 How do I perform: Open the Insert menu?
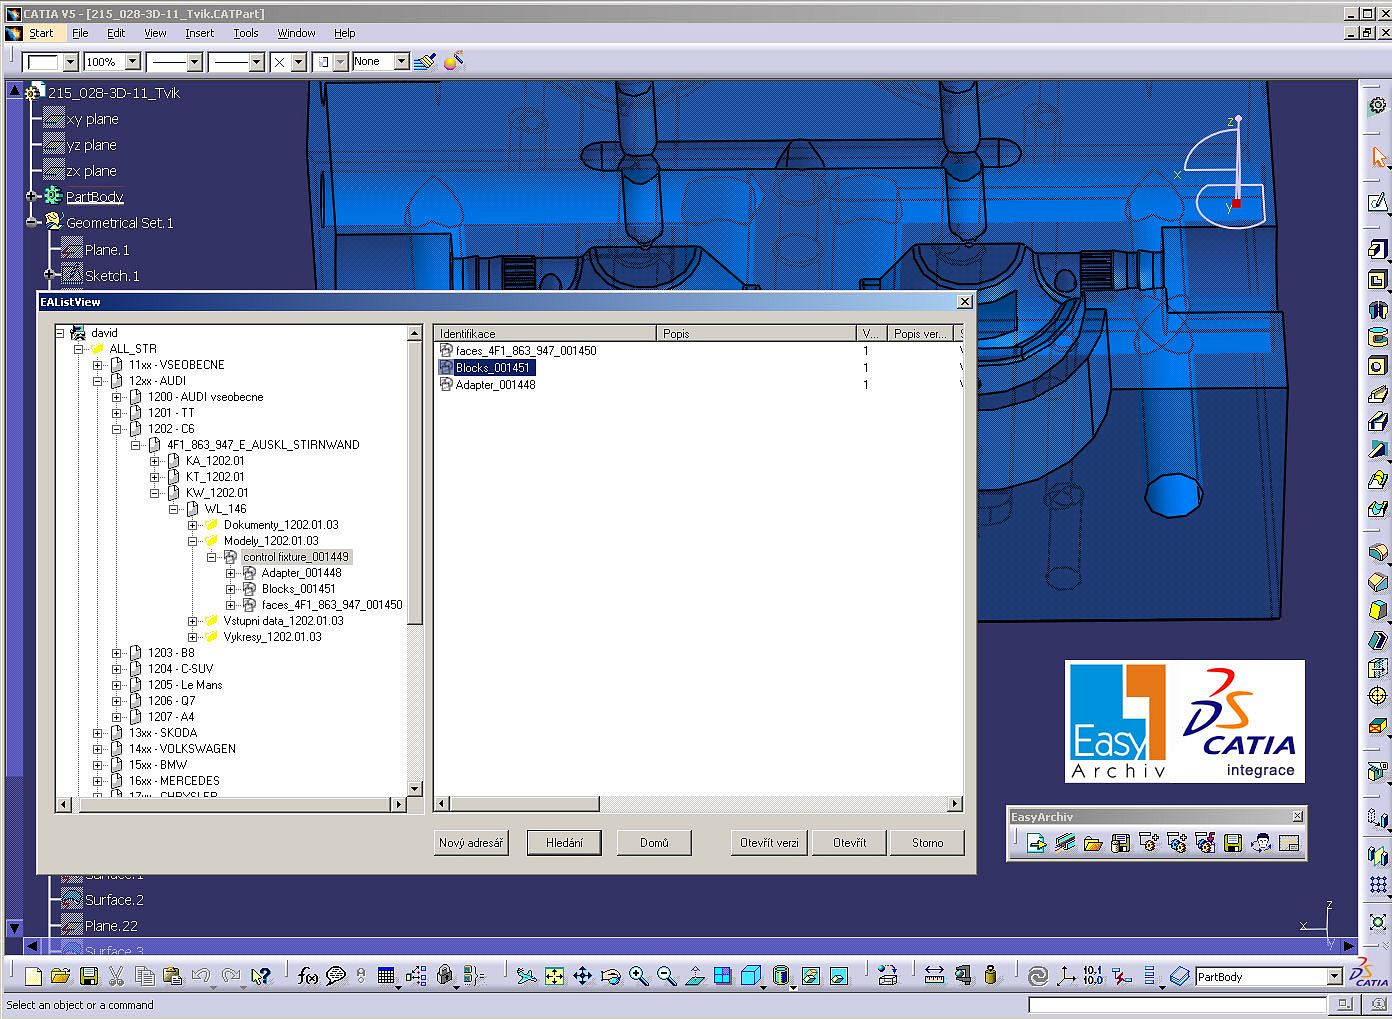(x=199, y=33)
